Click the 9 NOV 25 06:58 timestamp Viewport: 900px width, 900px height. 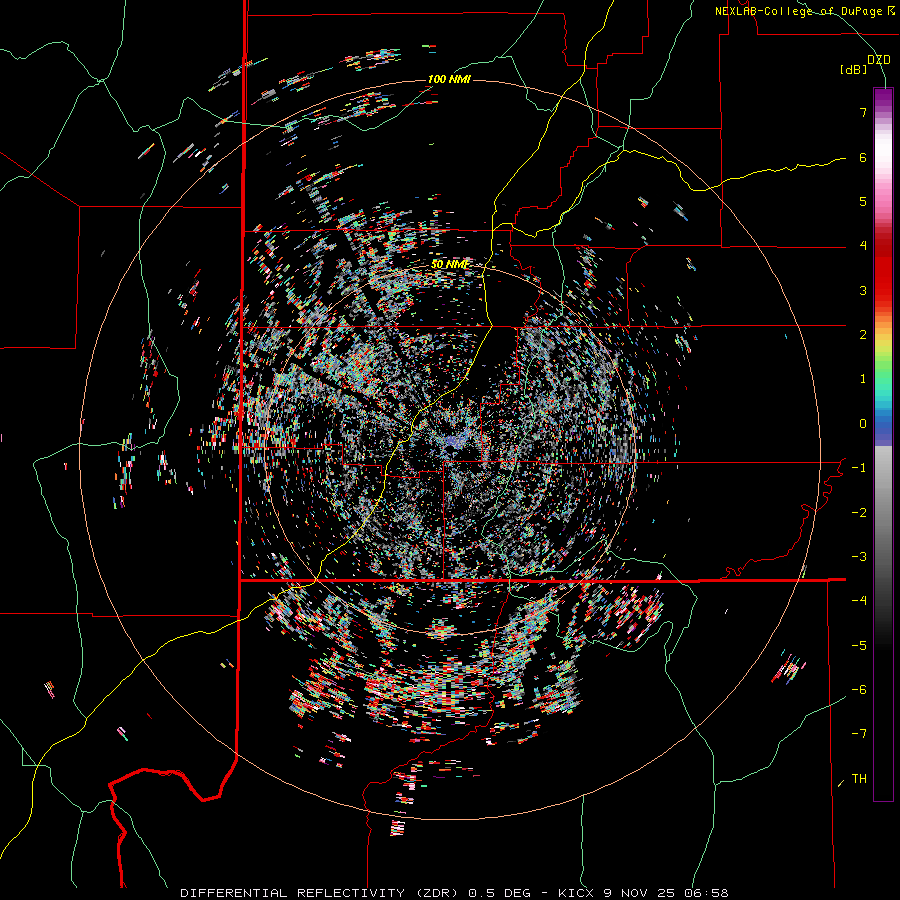click(666, 893)
